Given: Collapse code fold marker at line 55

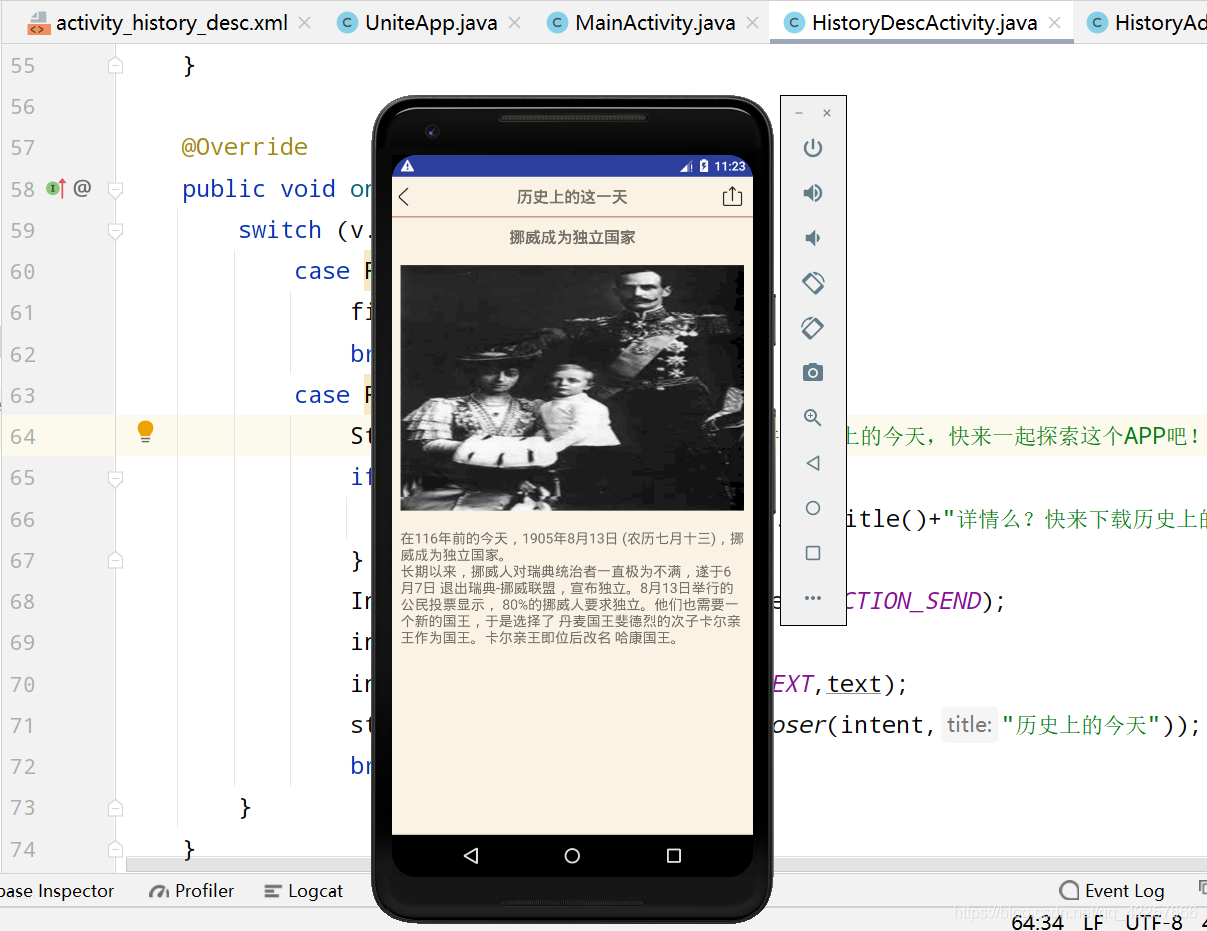Looking at the screenshot, I should [115, 65].
